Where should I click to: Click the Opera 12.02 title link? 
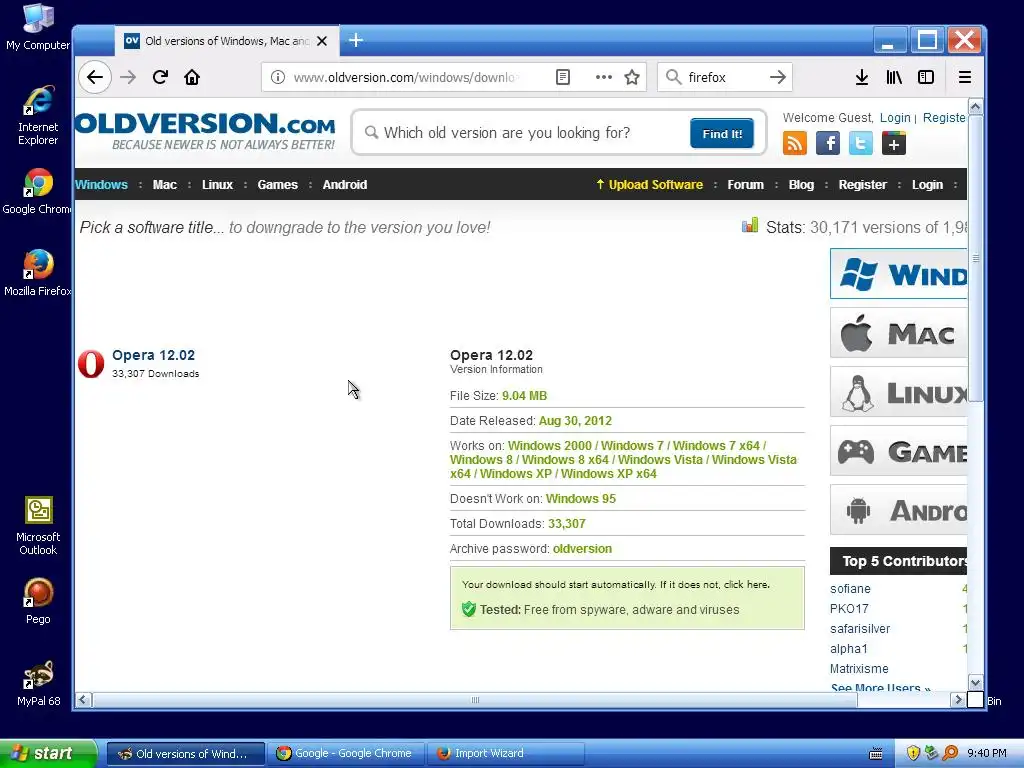point(153,355)
